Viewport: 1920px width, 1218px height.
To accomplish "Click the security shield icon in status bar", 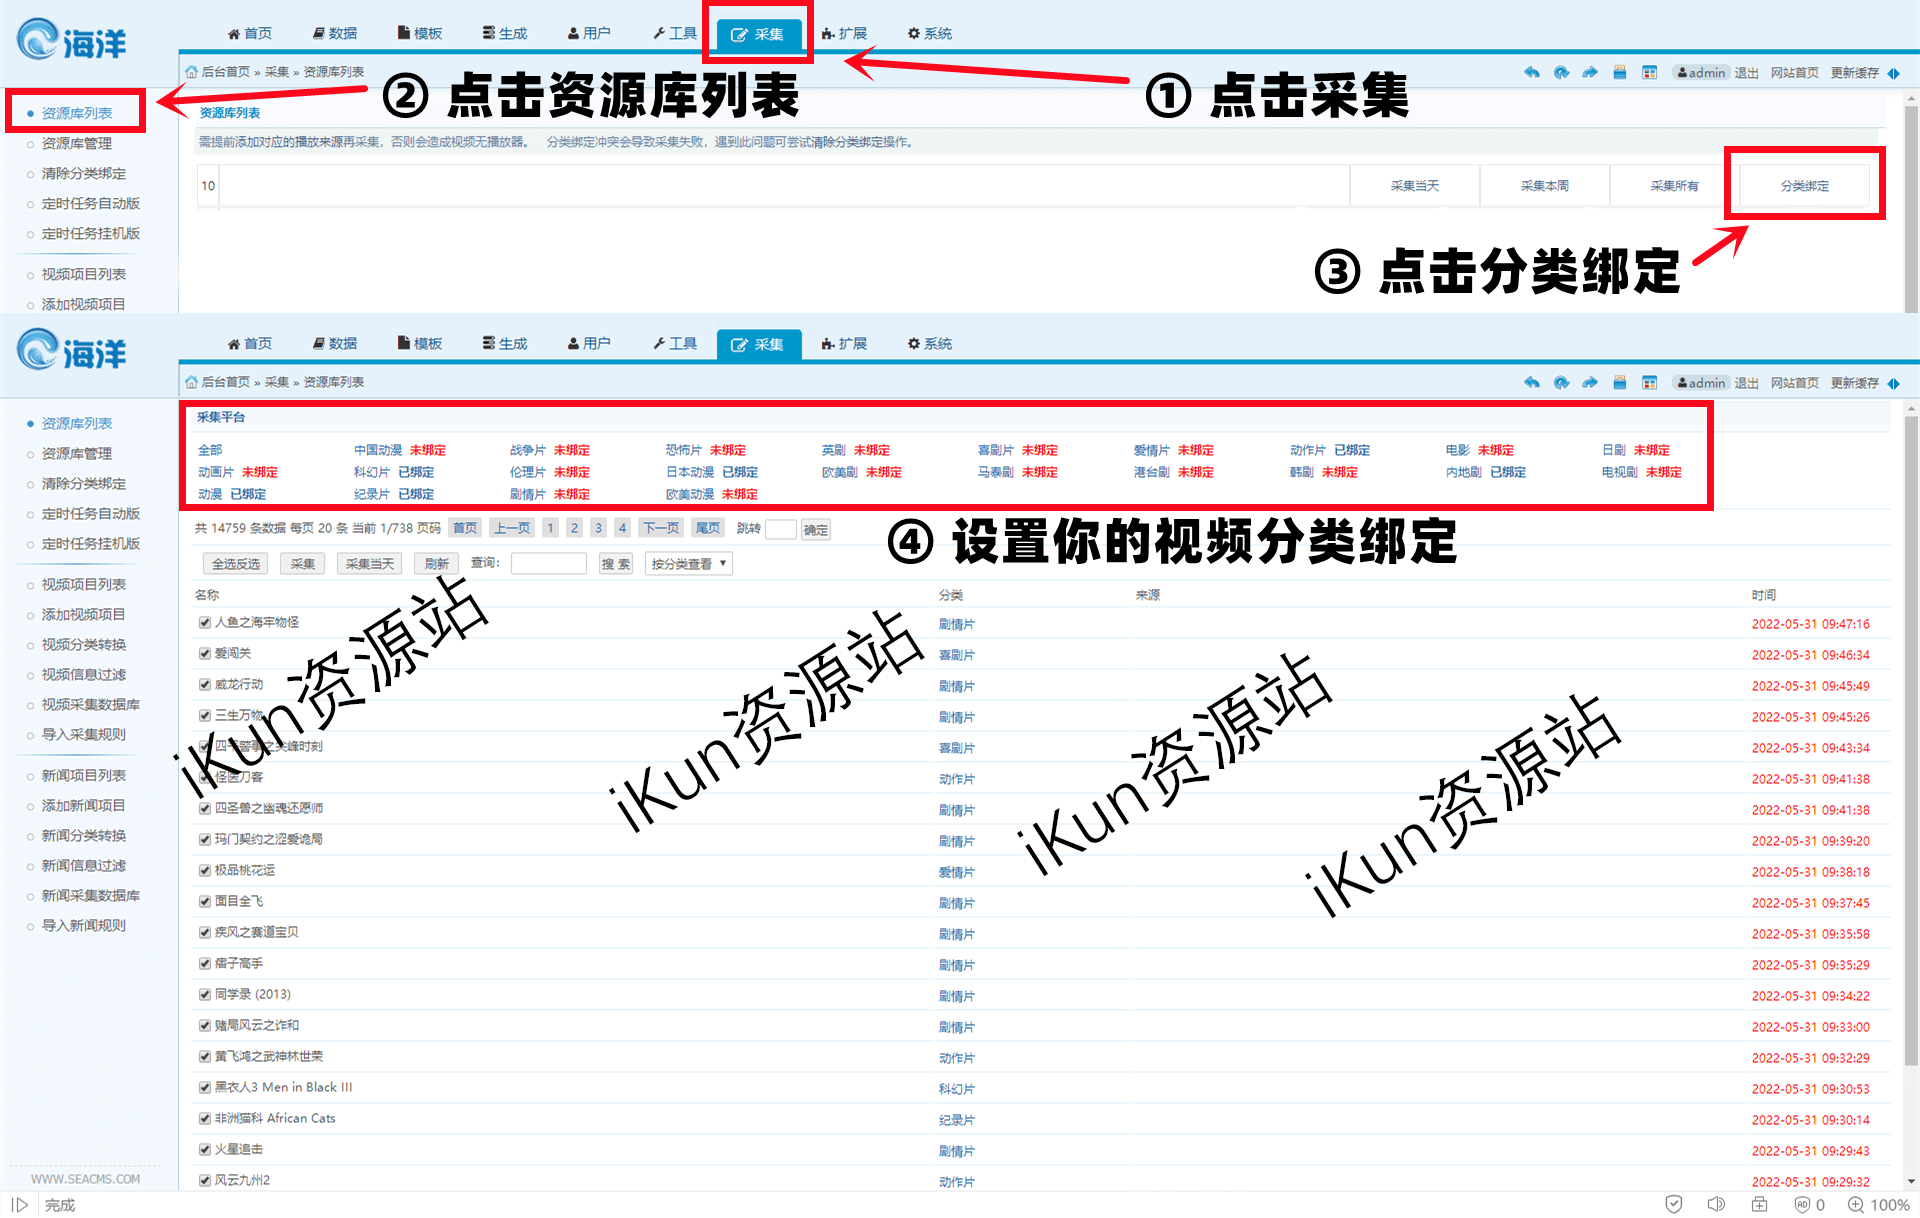I will (1674, 1204).
